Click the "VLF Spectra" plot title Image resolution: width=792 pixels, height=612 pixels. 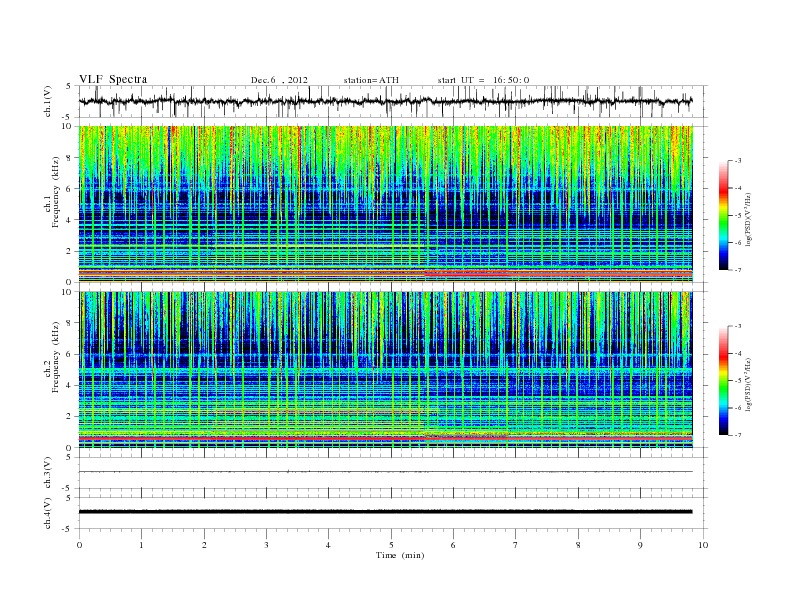click(x=113, y=79)
